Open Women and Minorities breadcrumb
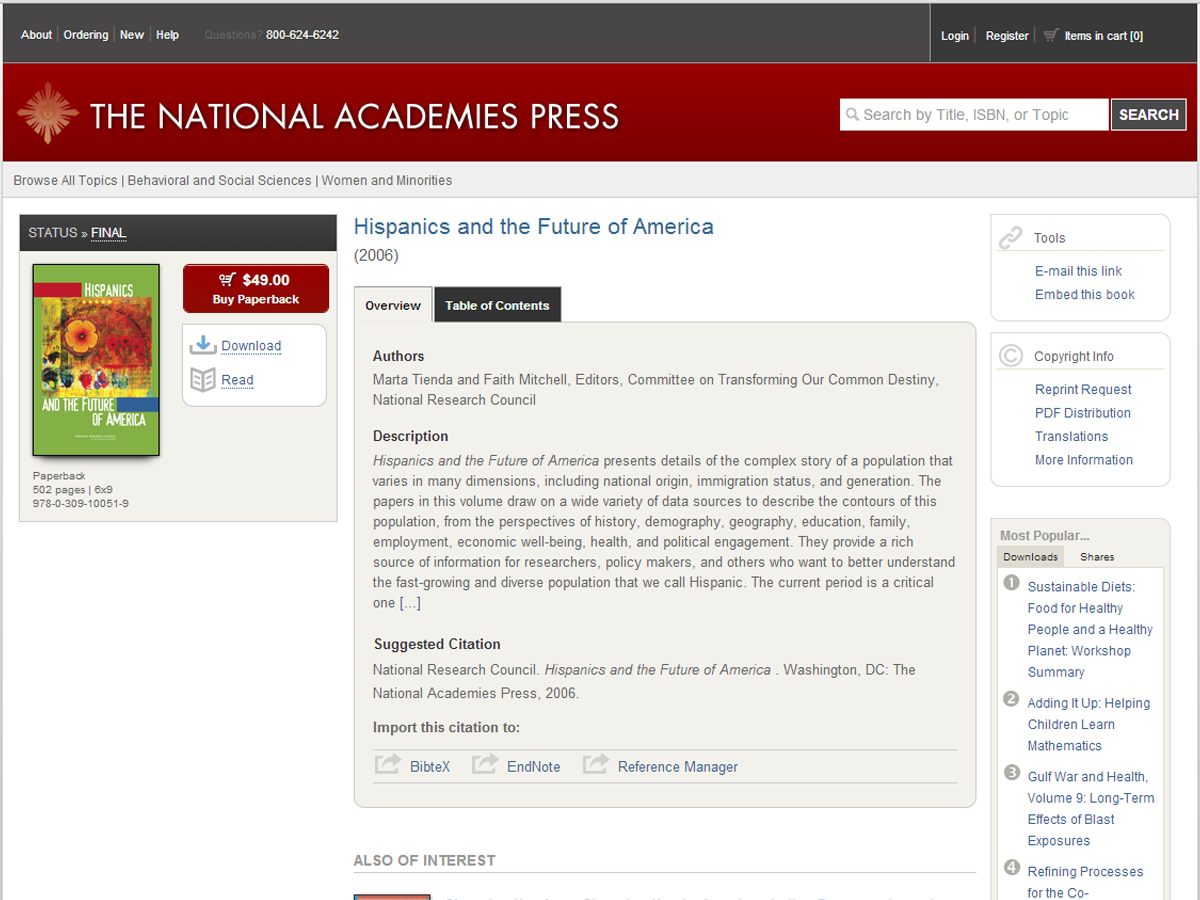Viewport: 1200px width, 900px height. point(386,181)
